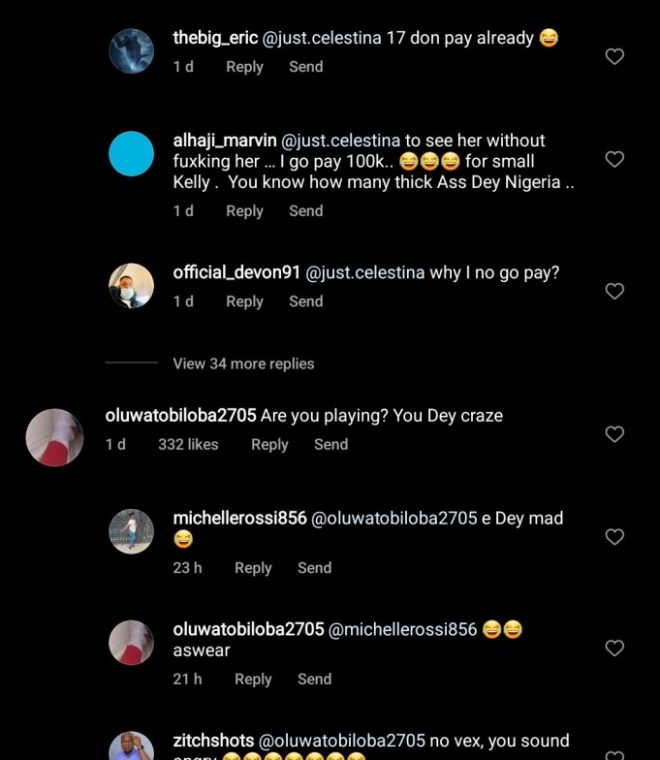Send official_devon91's comment

tap(306, 302)
